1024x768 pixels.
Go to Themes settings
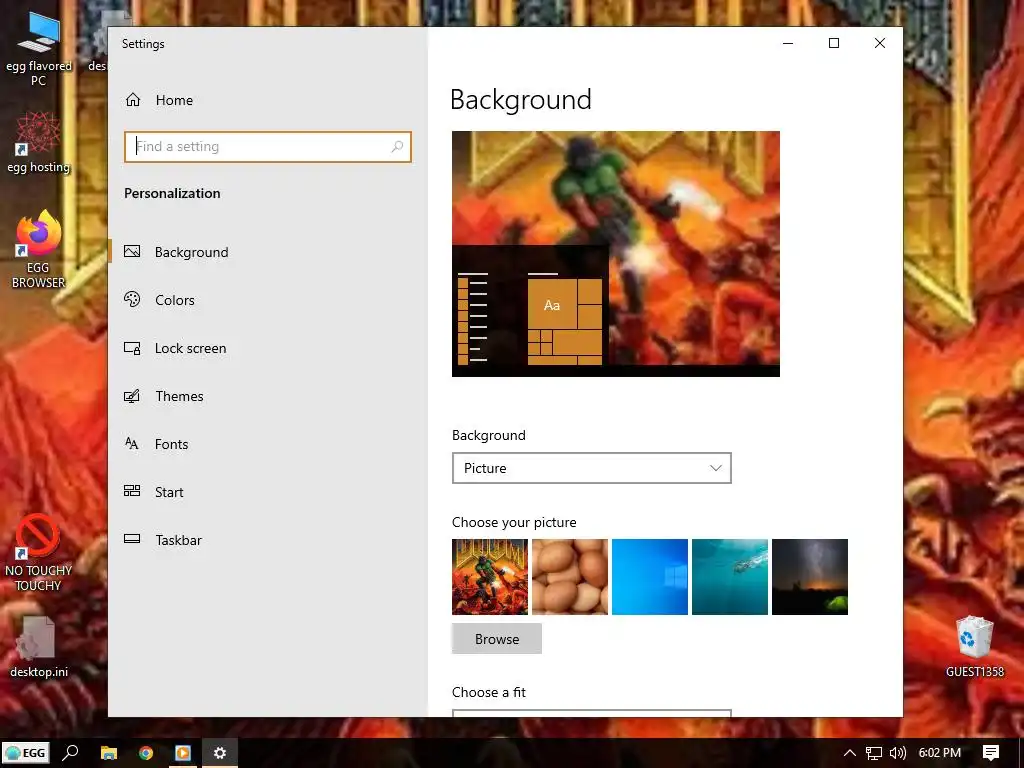click(x=180, y=396)
